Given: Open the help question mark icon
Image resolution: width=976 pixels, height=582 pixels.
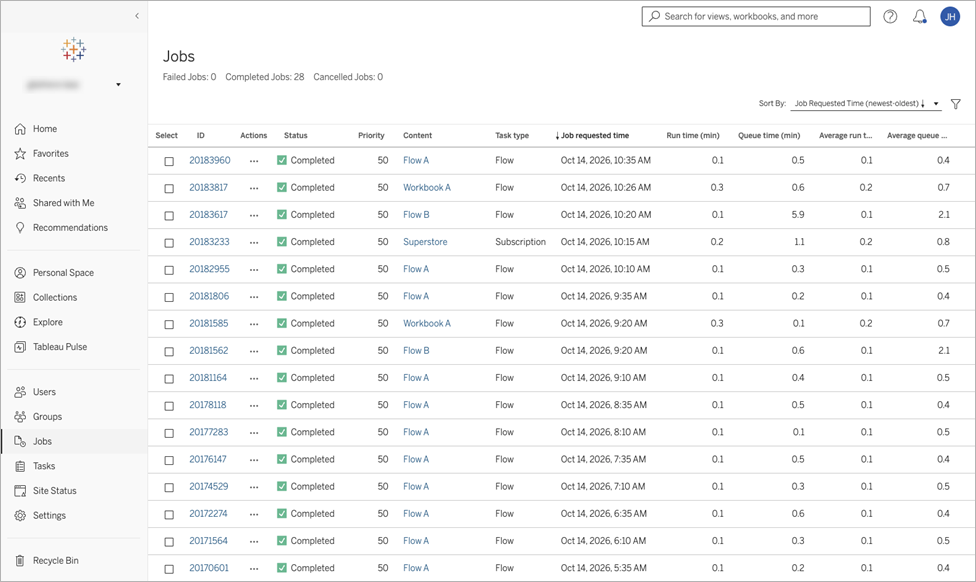Looking at the screenshot, I should 890,17.
